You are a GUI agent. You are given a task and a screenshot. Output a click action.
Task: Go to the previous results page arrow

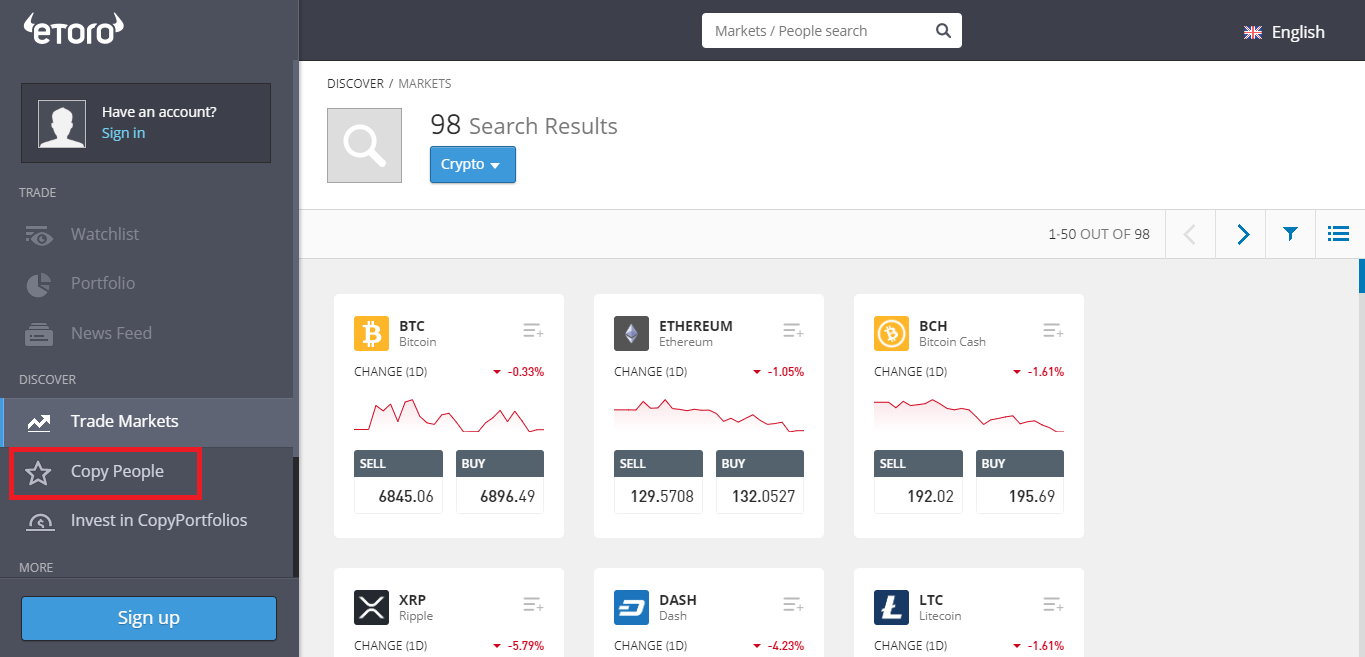(1190, 234)
